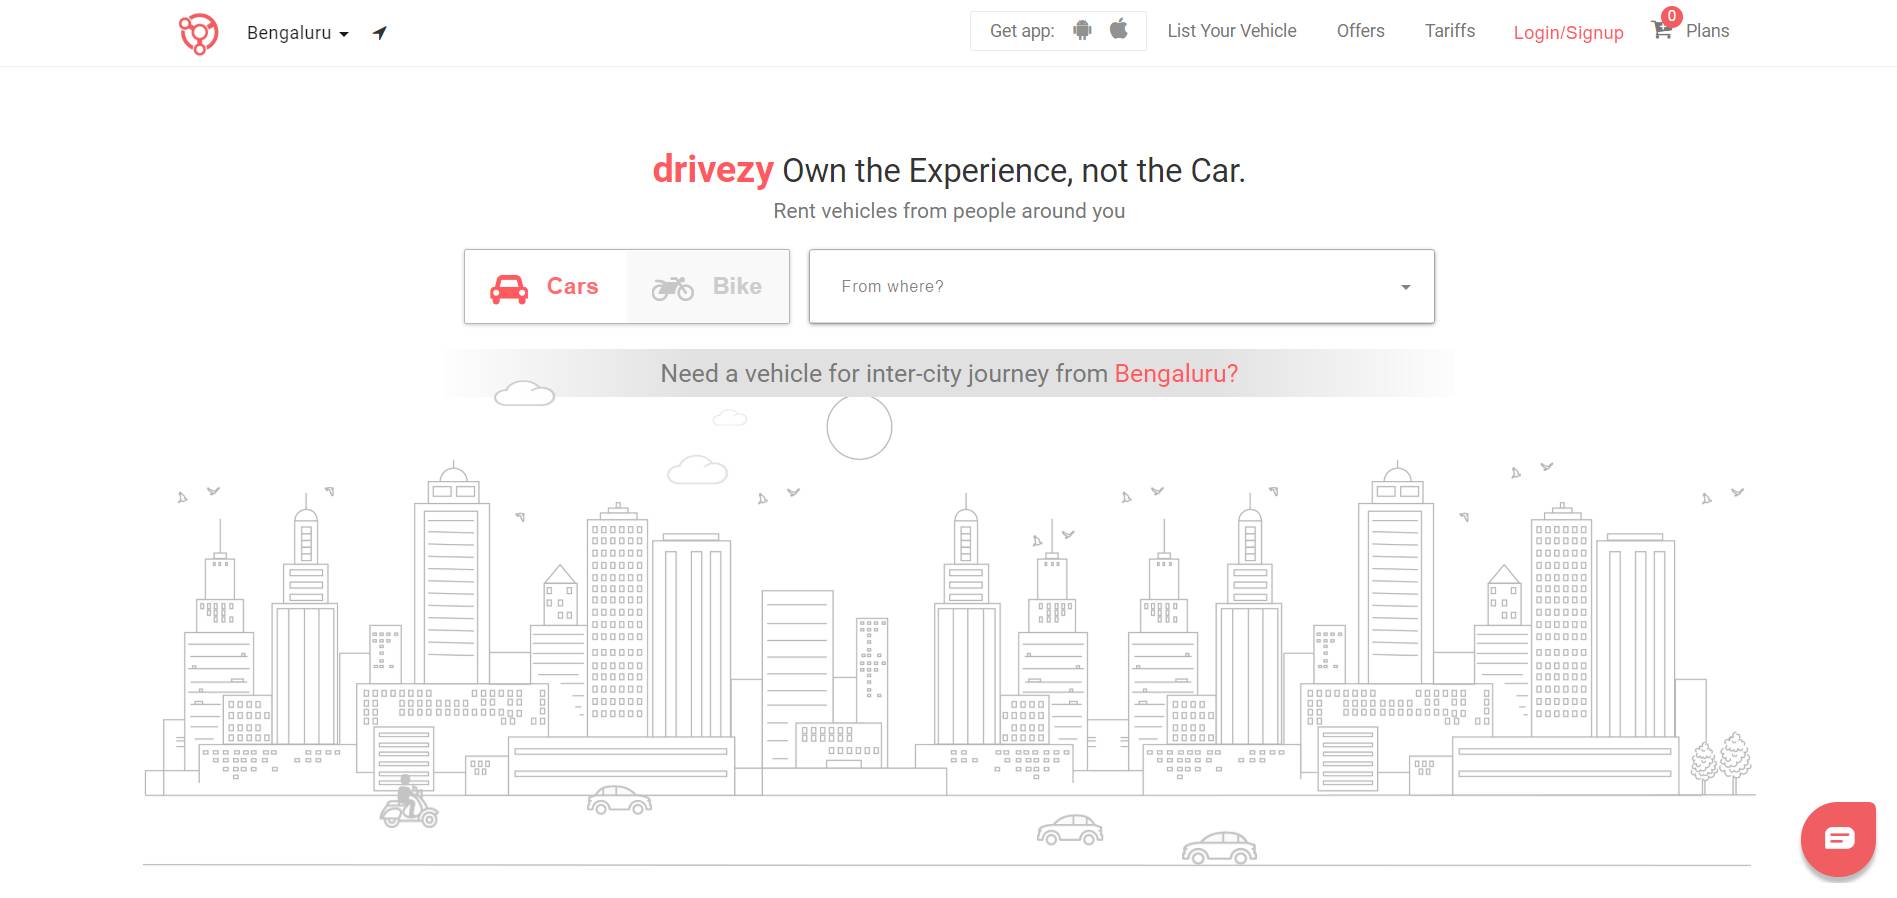Click the drivezy brand heading text

(713, 170)
